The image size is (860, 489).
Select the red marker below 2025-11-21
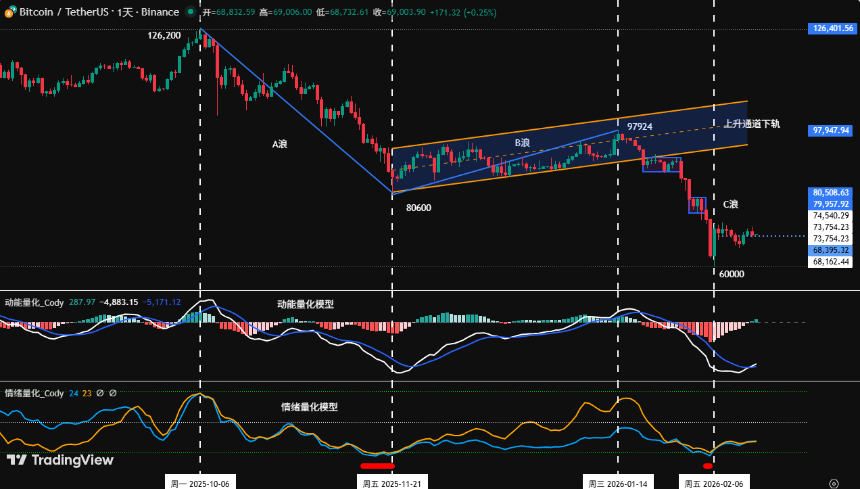[x=377, y=465]
